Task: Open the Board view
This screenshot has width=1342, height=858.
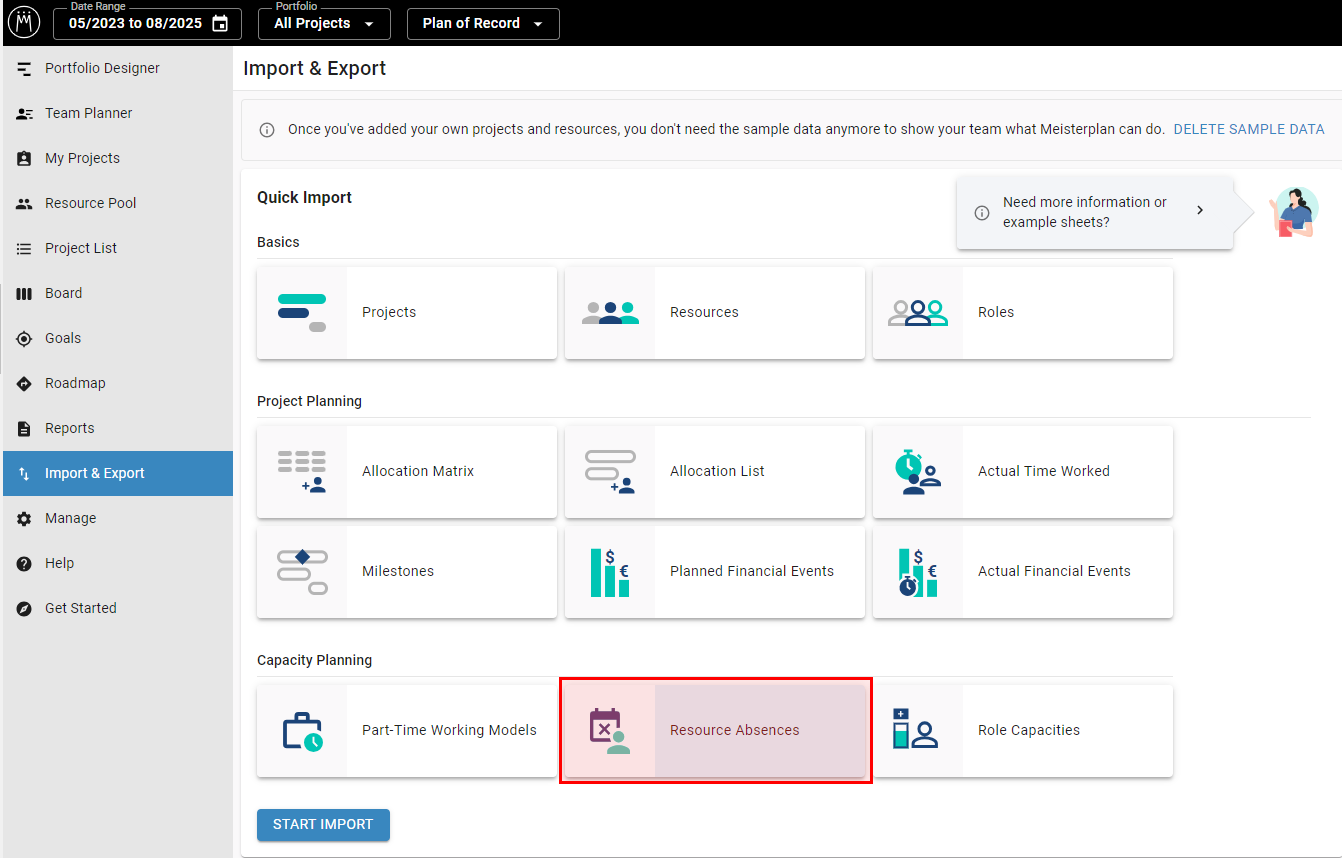Action: pyautogui.click(x=118, y=294)
